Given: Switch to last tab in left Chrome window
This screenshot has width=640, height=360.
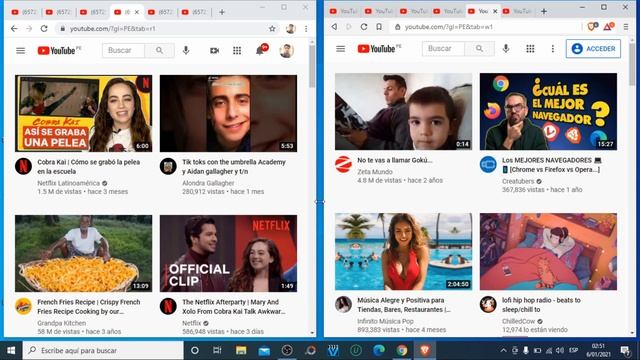Looking at the screenshot, I should pos(194,12).
